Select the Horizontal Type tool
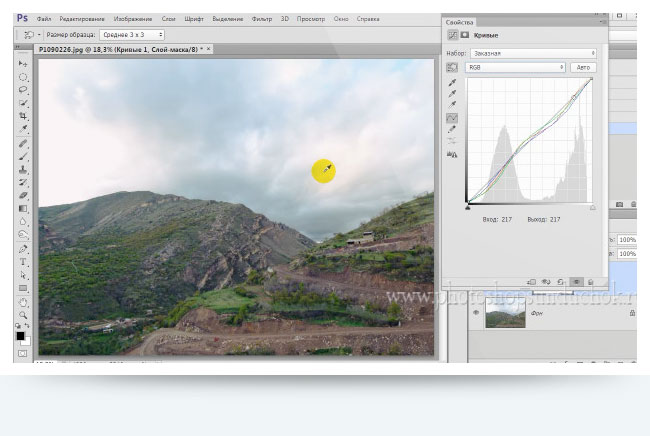The image size is (650, 436). point(23,262)
